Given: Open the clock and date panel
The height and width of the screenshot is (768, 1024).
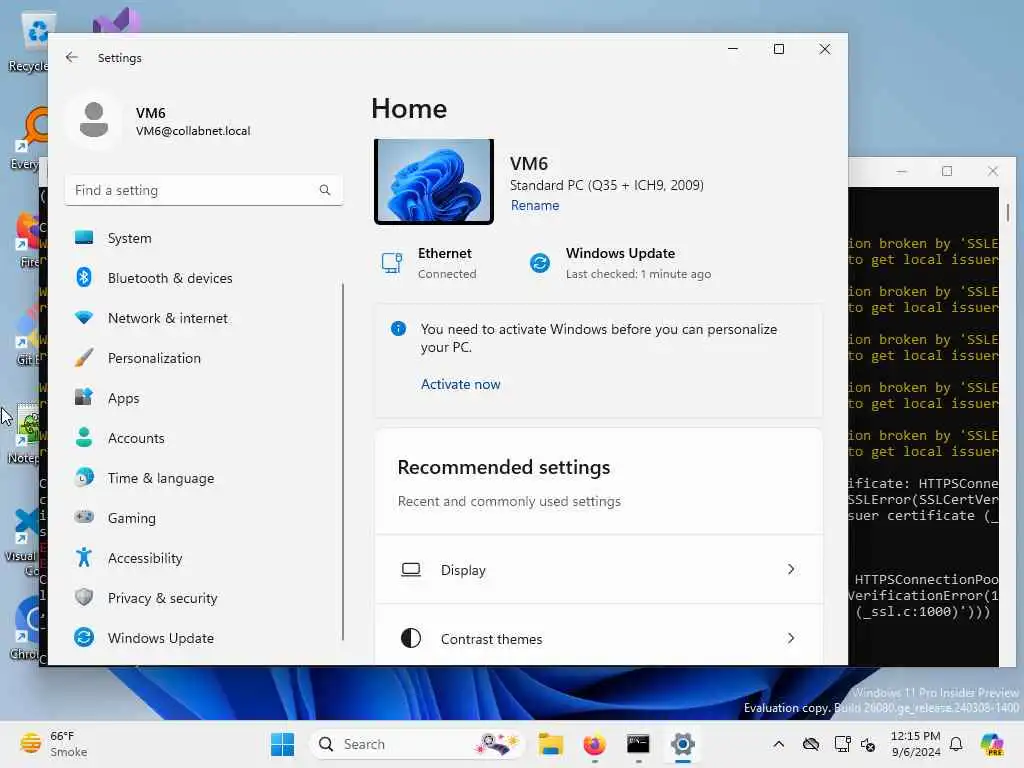Looking at the screenshot, I should click(916, 744).
